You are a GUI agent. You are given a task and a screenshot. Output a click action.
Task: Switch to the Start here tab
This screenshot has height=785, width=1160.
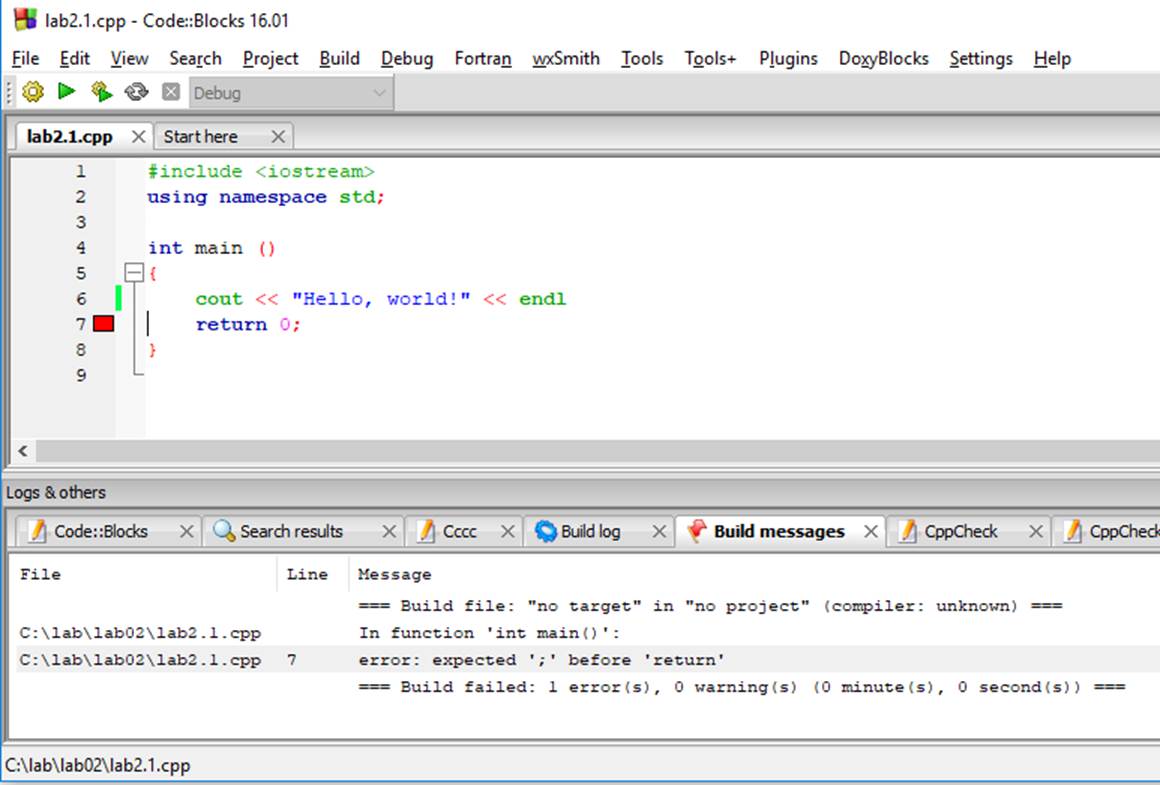coord(200,137)
